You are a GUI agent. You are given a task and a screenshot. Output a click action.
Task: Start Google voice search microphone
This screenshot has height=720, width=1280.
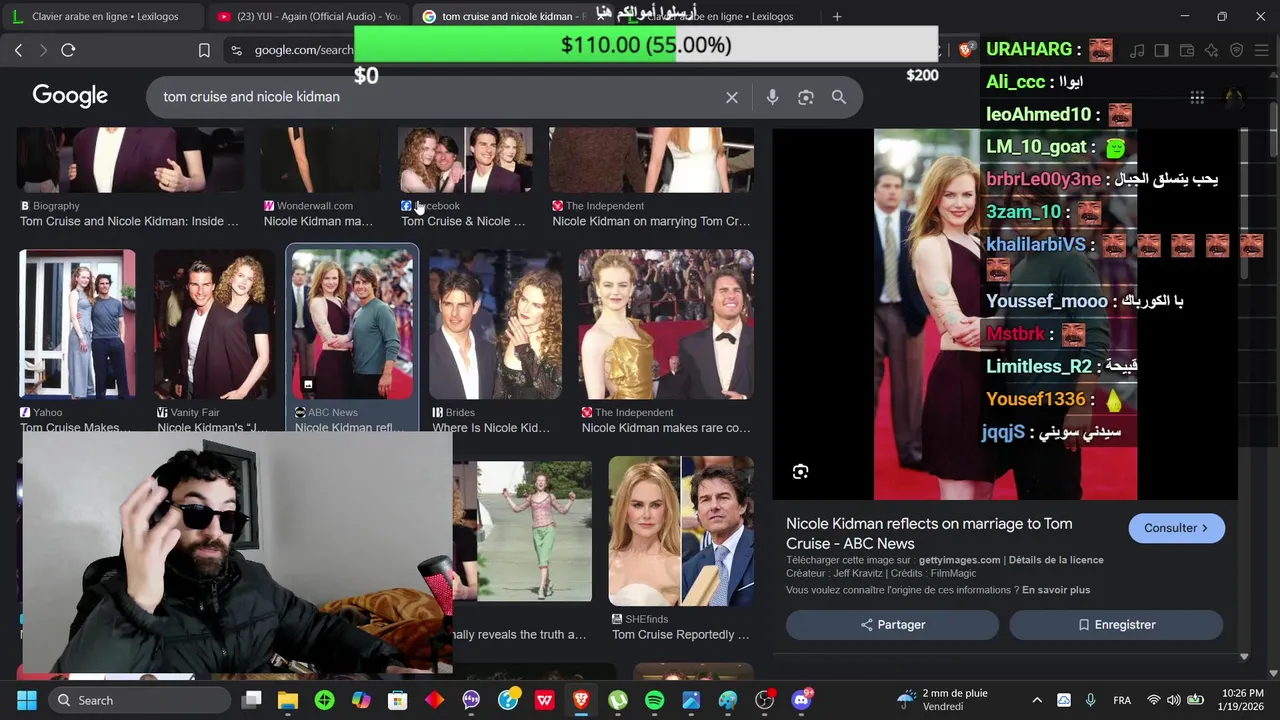[x=772, y=97]
